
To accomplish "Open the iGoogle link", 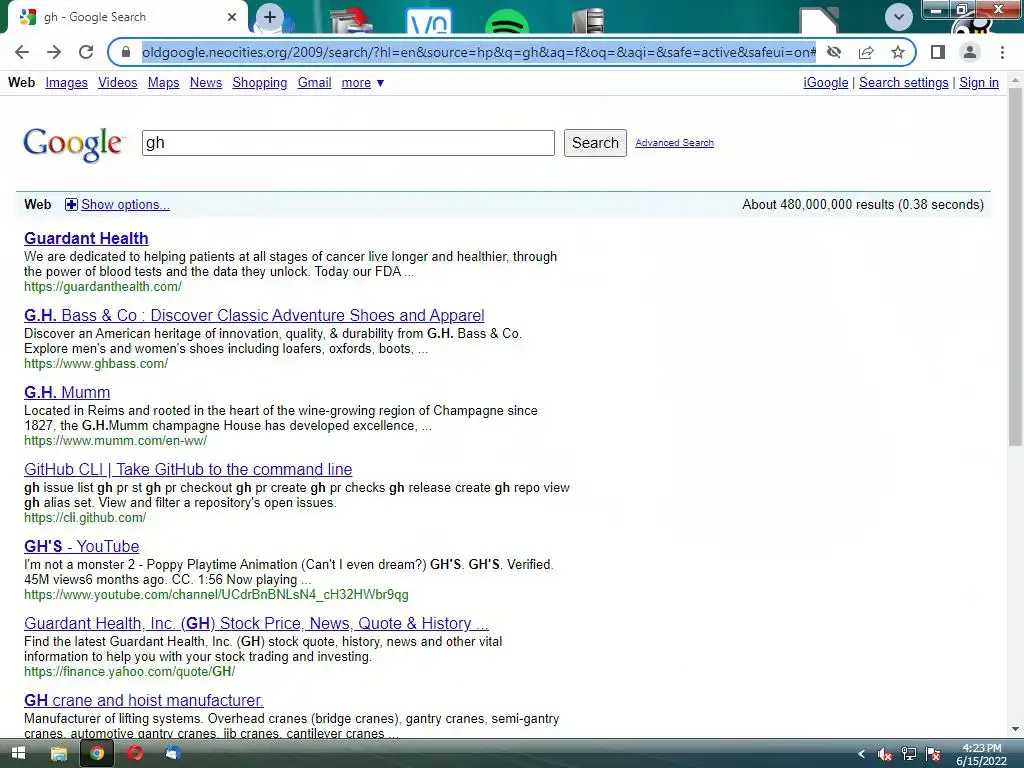I will click(x=825, y=83).
